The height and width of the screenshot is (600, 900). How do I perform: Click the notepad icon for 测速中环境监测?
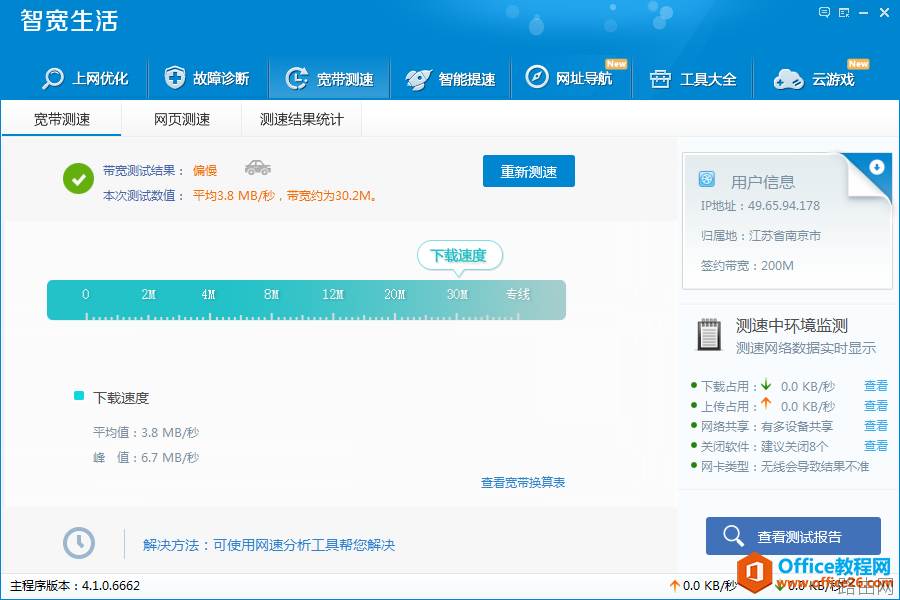point(709,334)
